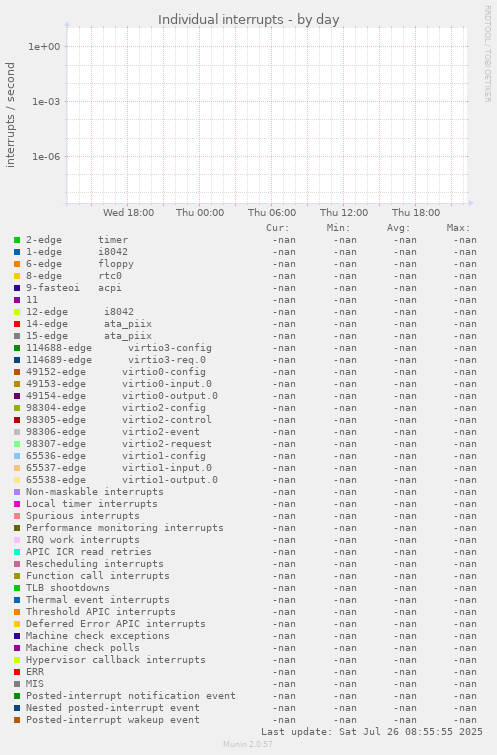Image resolution: width=497 pixels, height=755 pixels.
Task: Click the Wed 18:00 time axis label
Action: [128, 212]
